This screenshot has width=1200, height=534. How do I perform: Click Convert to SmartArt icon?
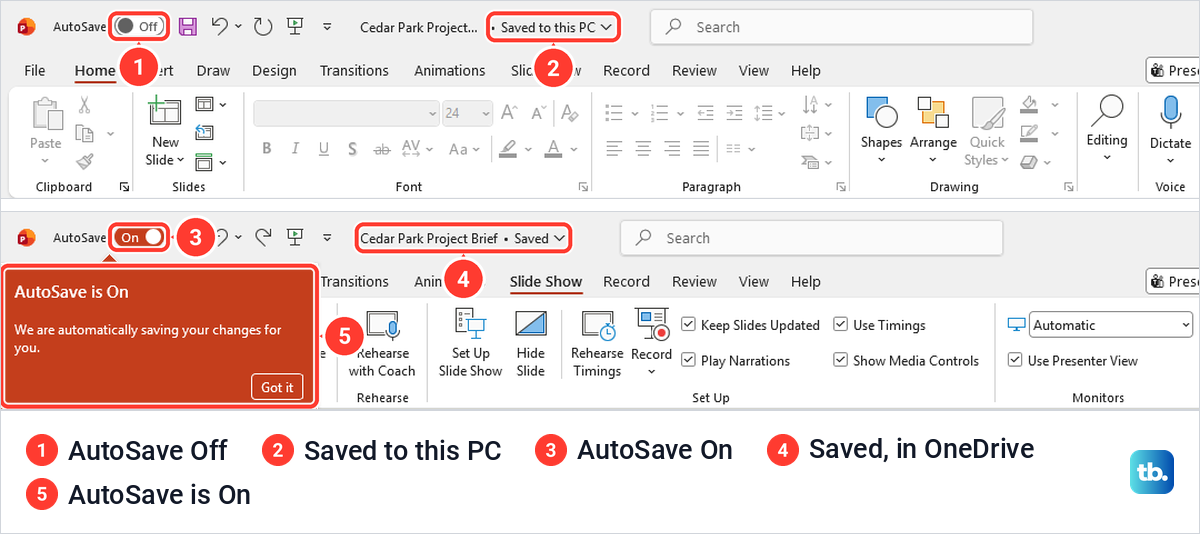(x=812, y=160)
